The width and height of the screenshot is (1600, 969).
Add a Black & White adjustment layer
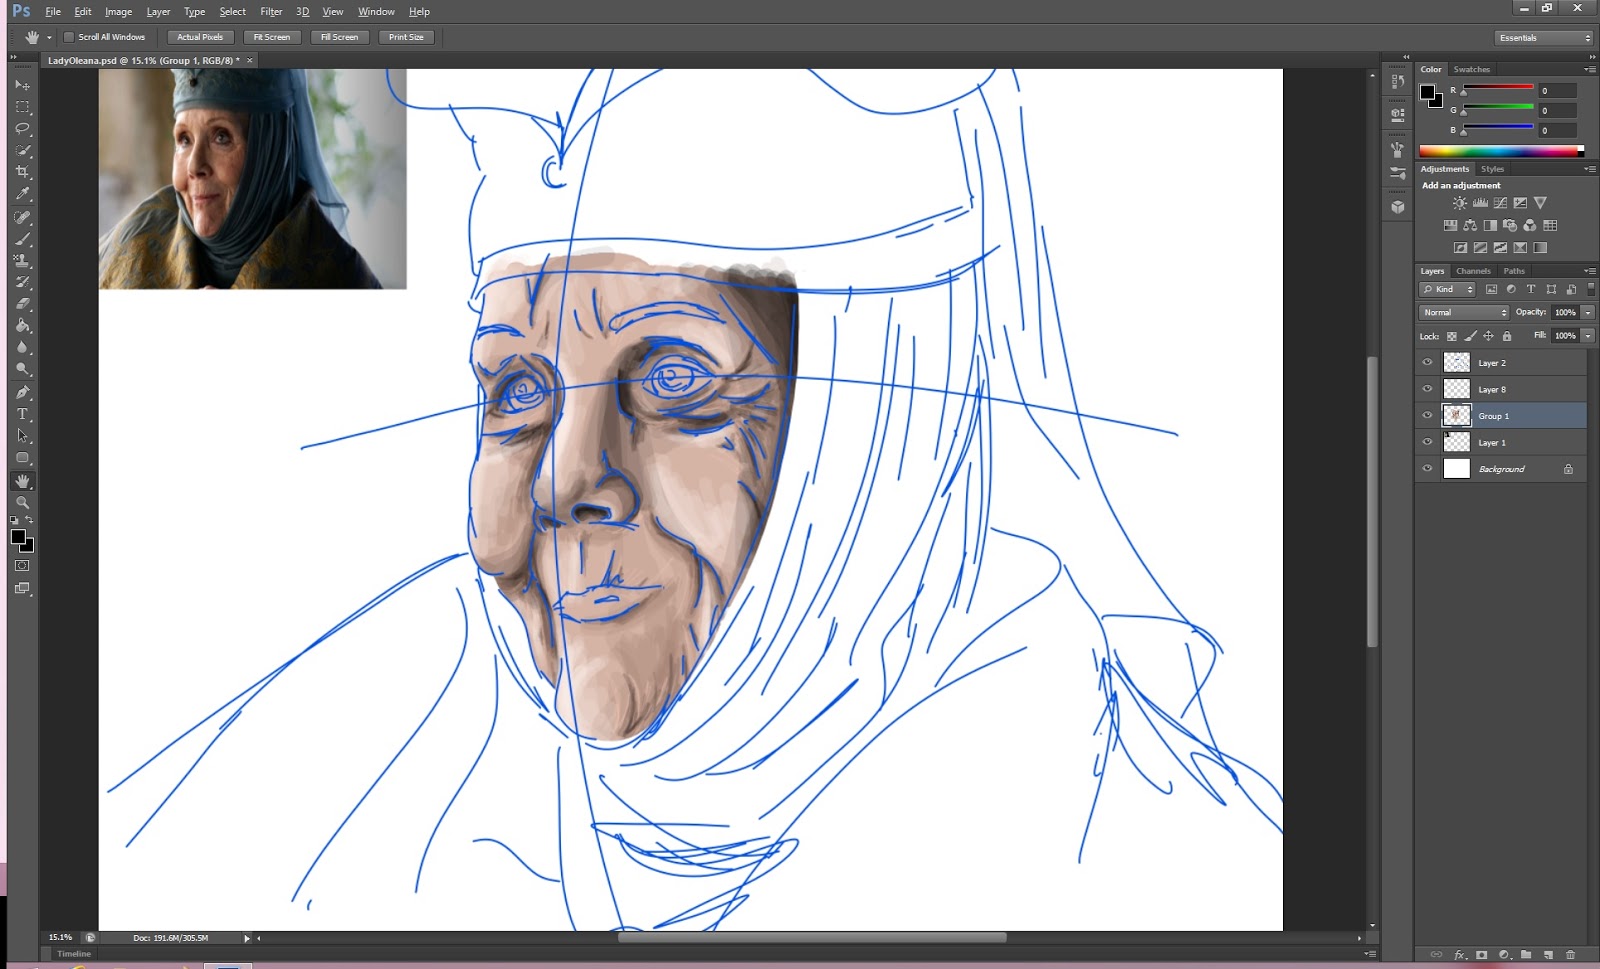(1489, 225)
